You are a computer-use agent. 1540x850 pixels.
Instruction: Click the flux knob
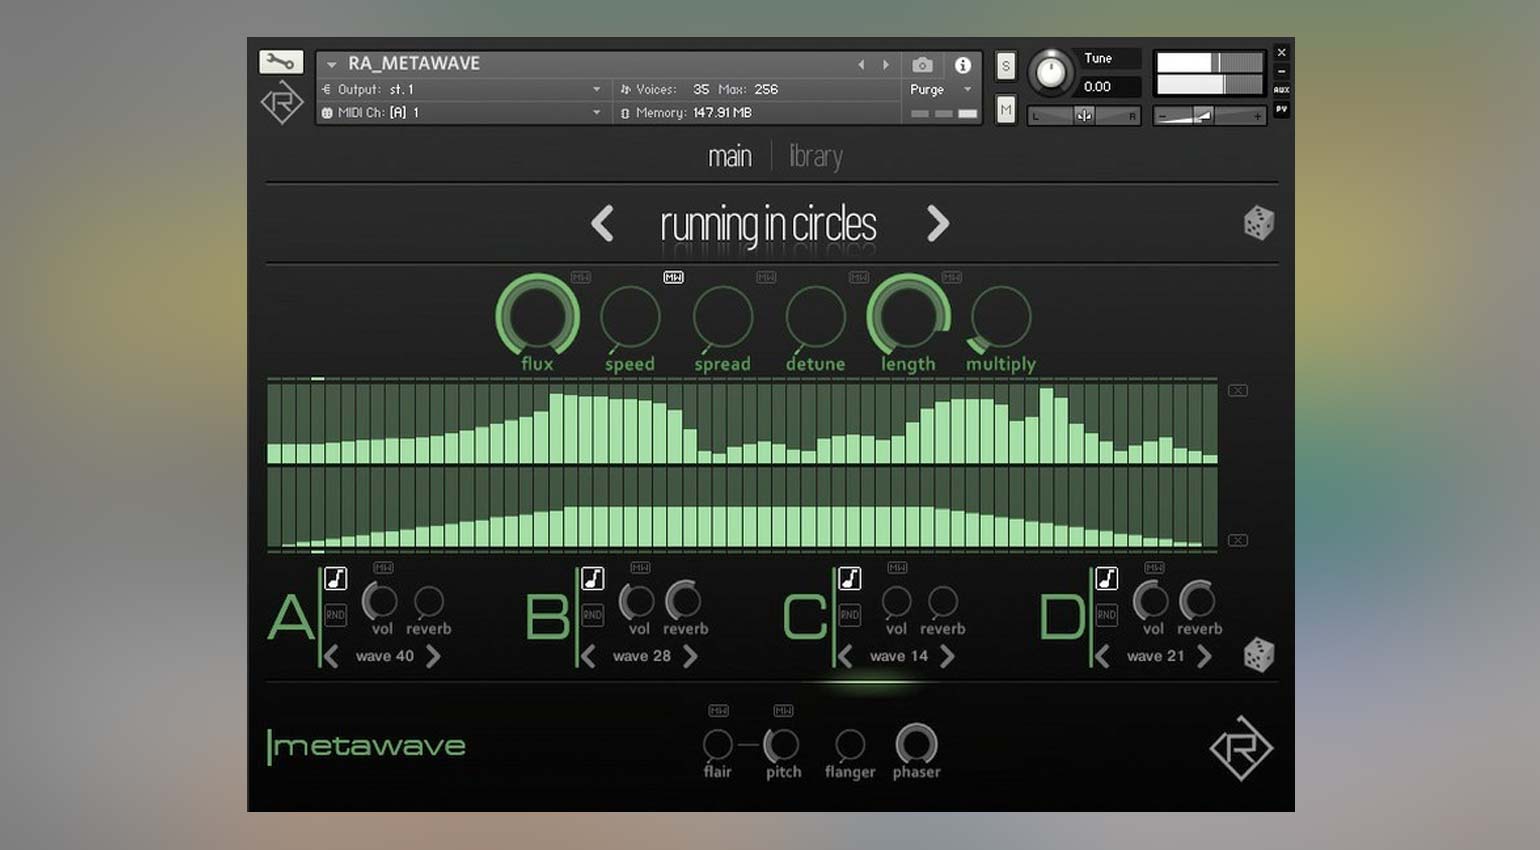tap(537, 316)
